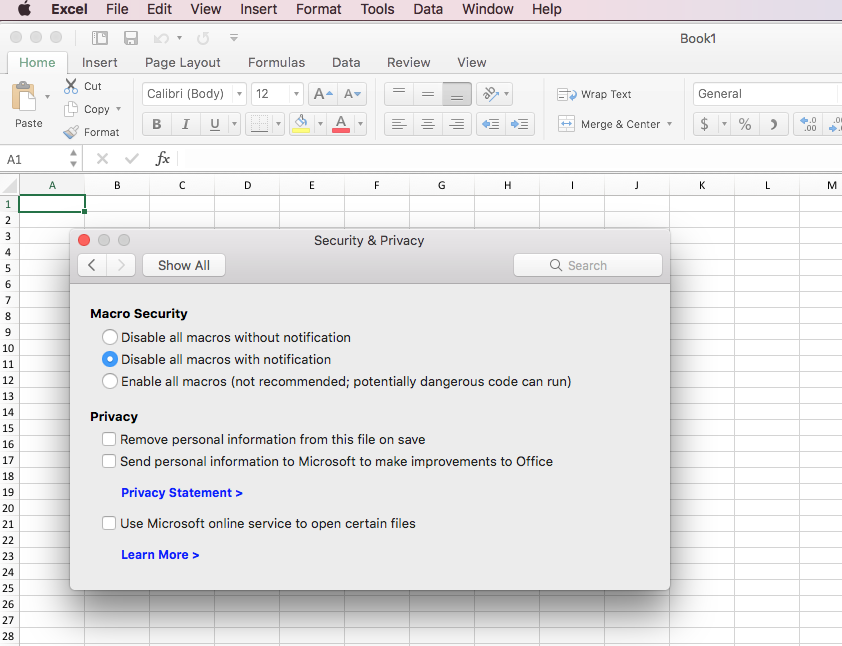Image resolution: width=842 pixels, height=646 pixels.
Task: Click Merge & Center button
Action: click(609, 124)
